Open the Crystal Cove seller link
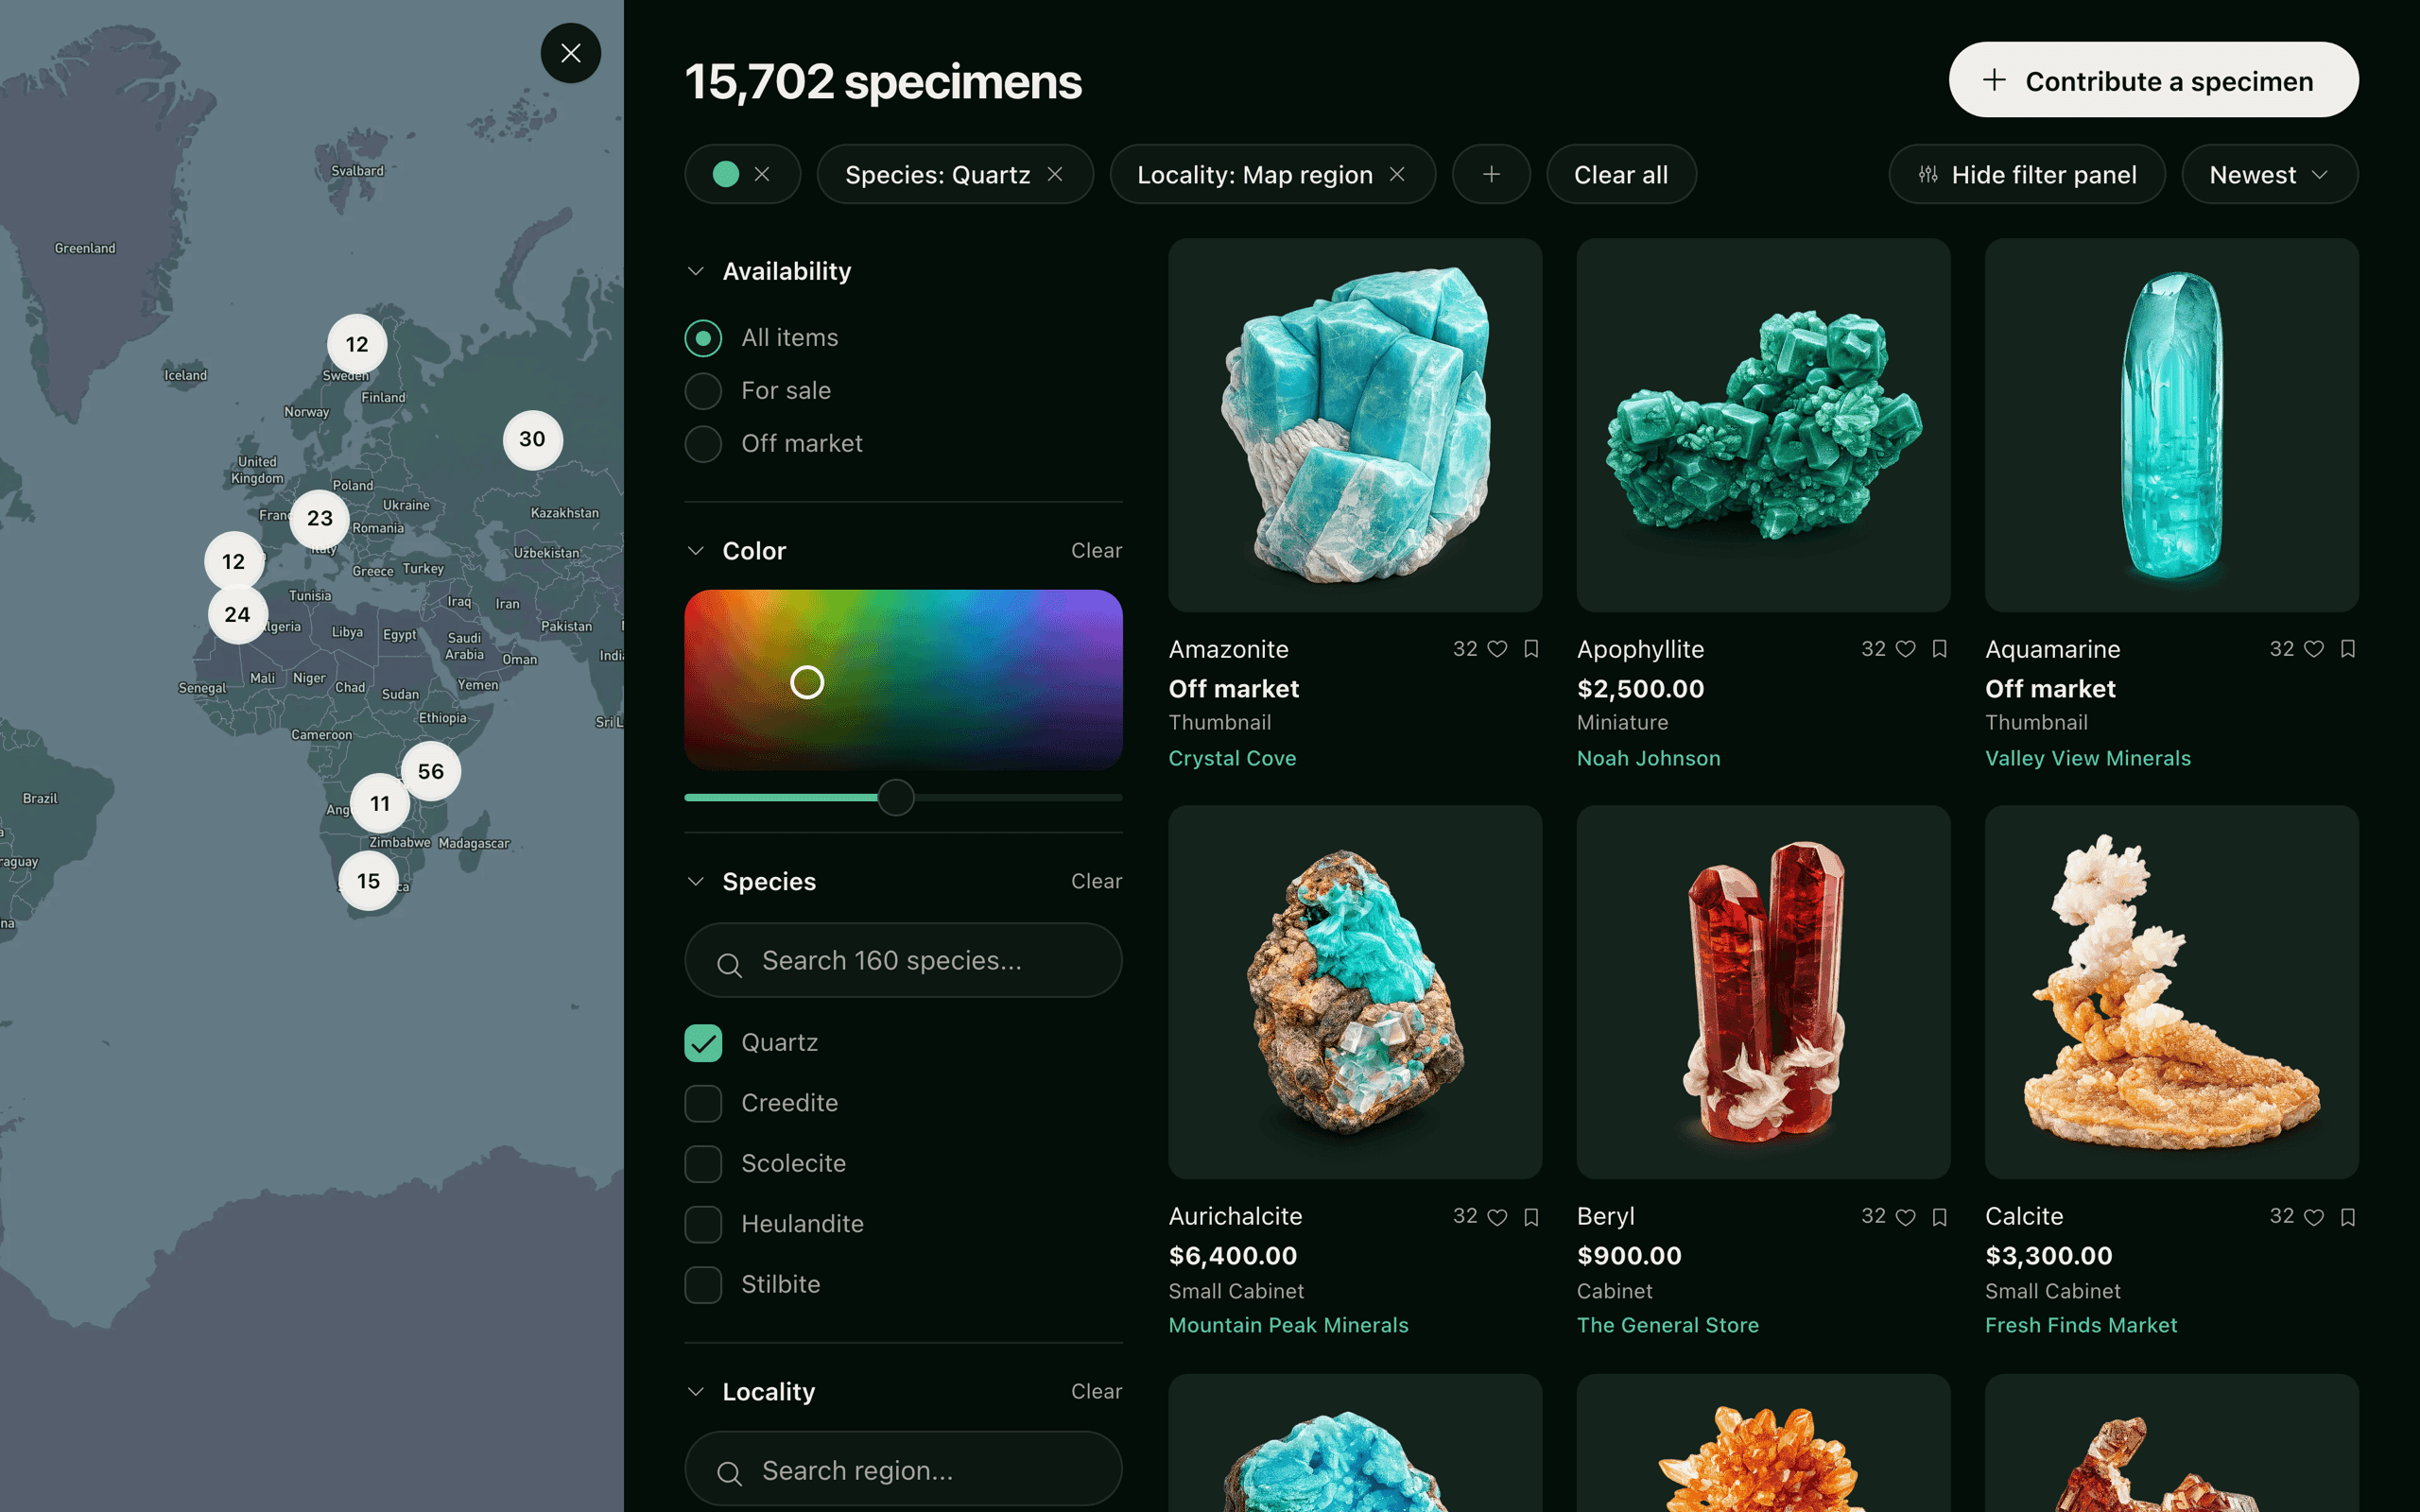 point(1232,758)
